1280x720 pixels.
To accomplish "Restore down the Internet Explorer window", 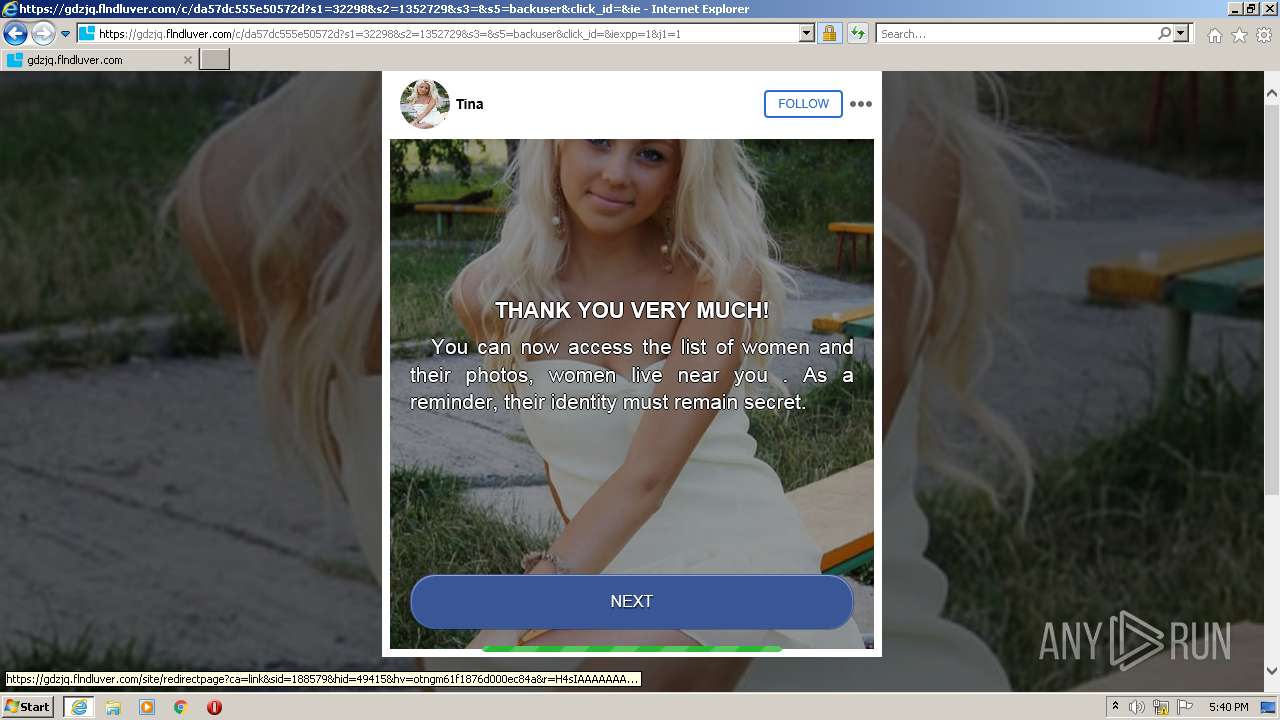I will click(1251, 9).
